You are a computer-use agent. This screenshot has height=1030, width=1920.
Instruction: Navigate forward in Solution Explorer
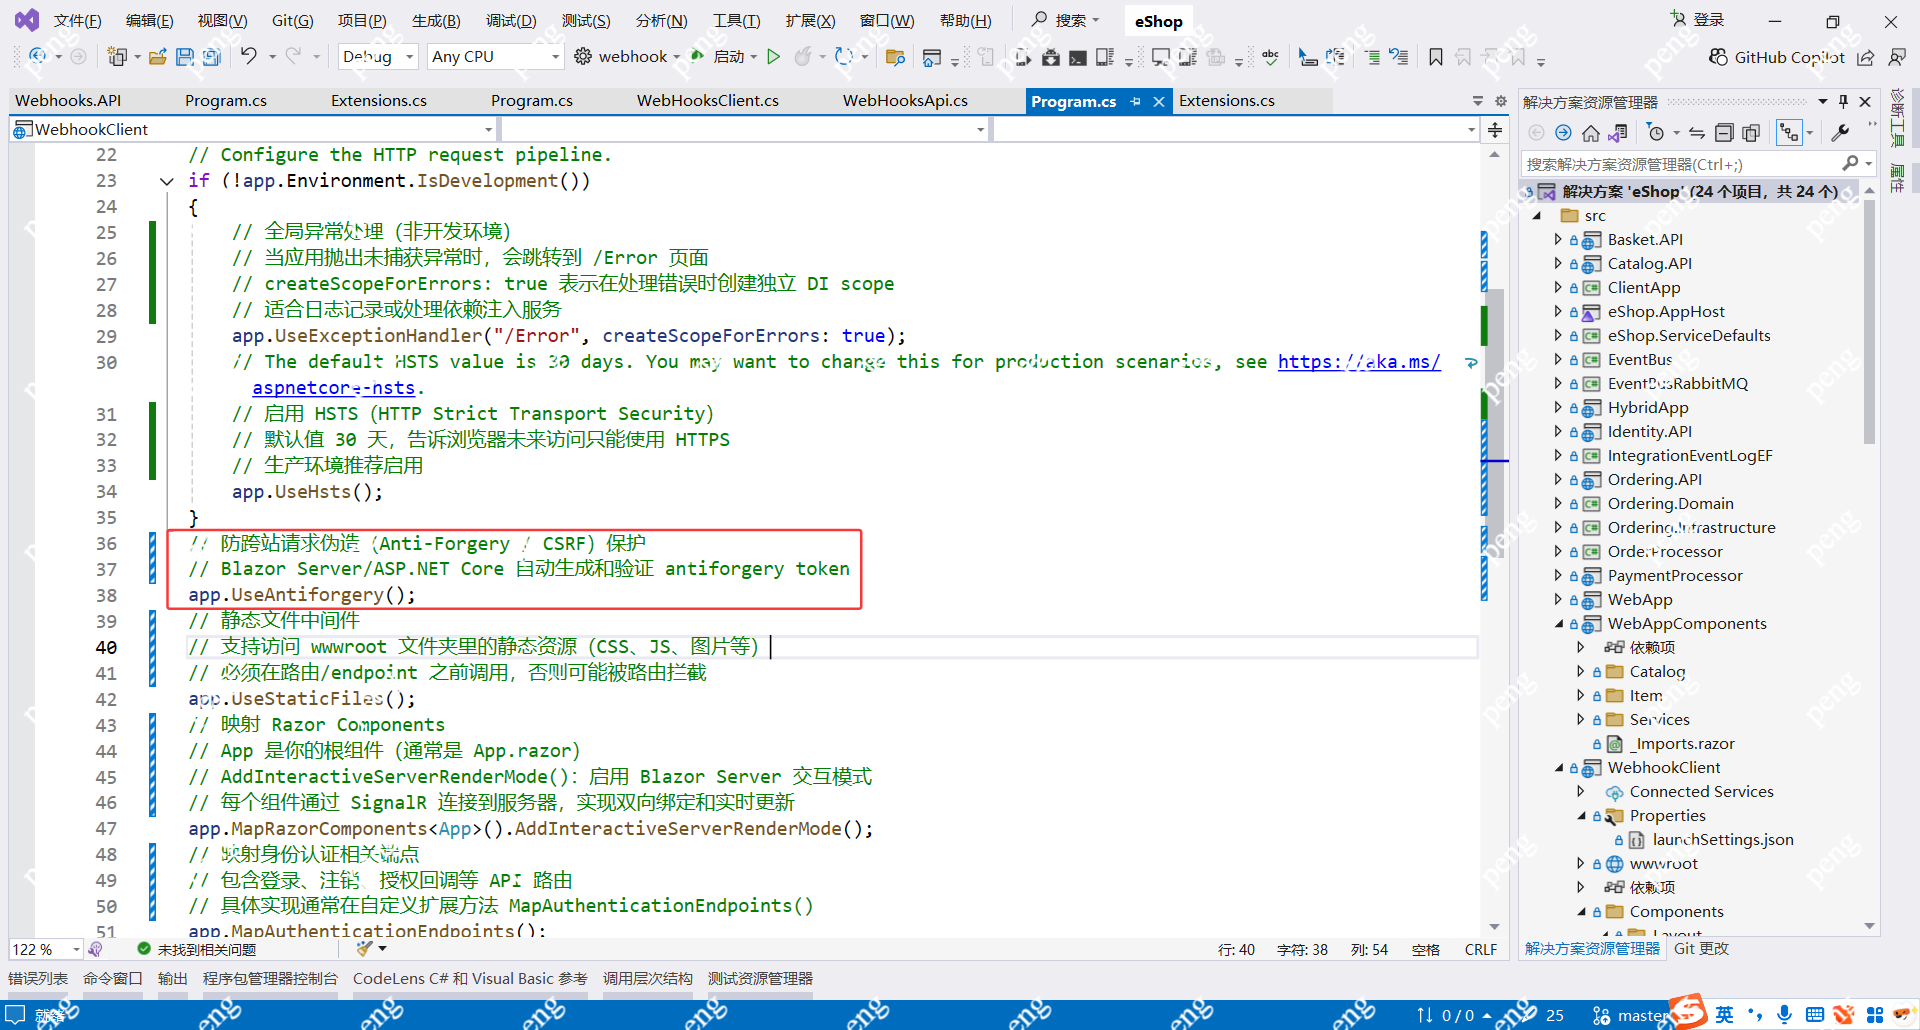(1563, 133)
